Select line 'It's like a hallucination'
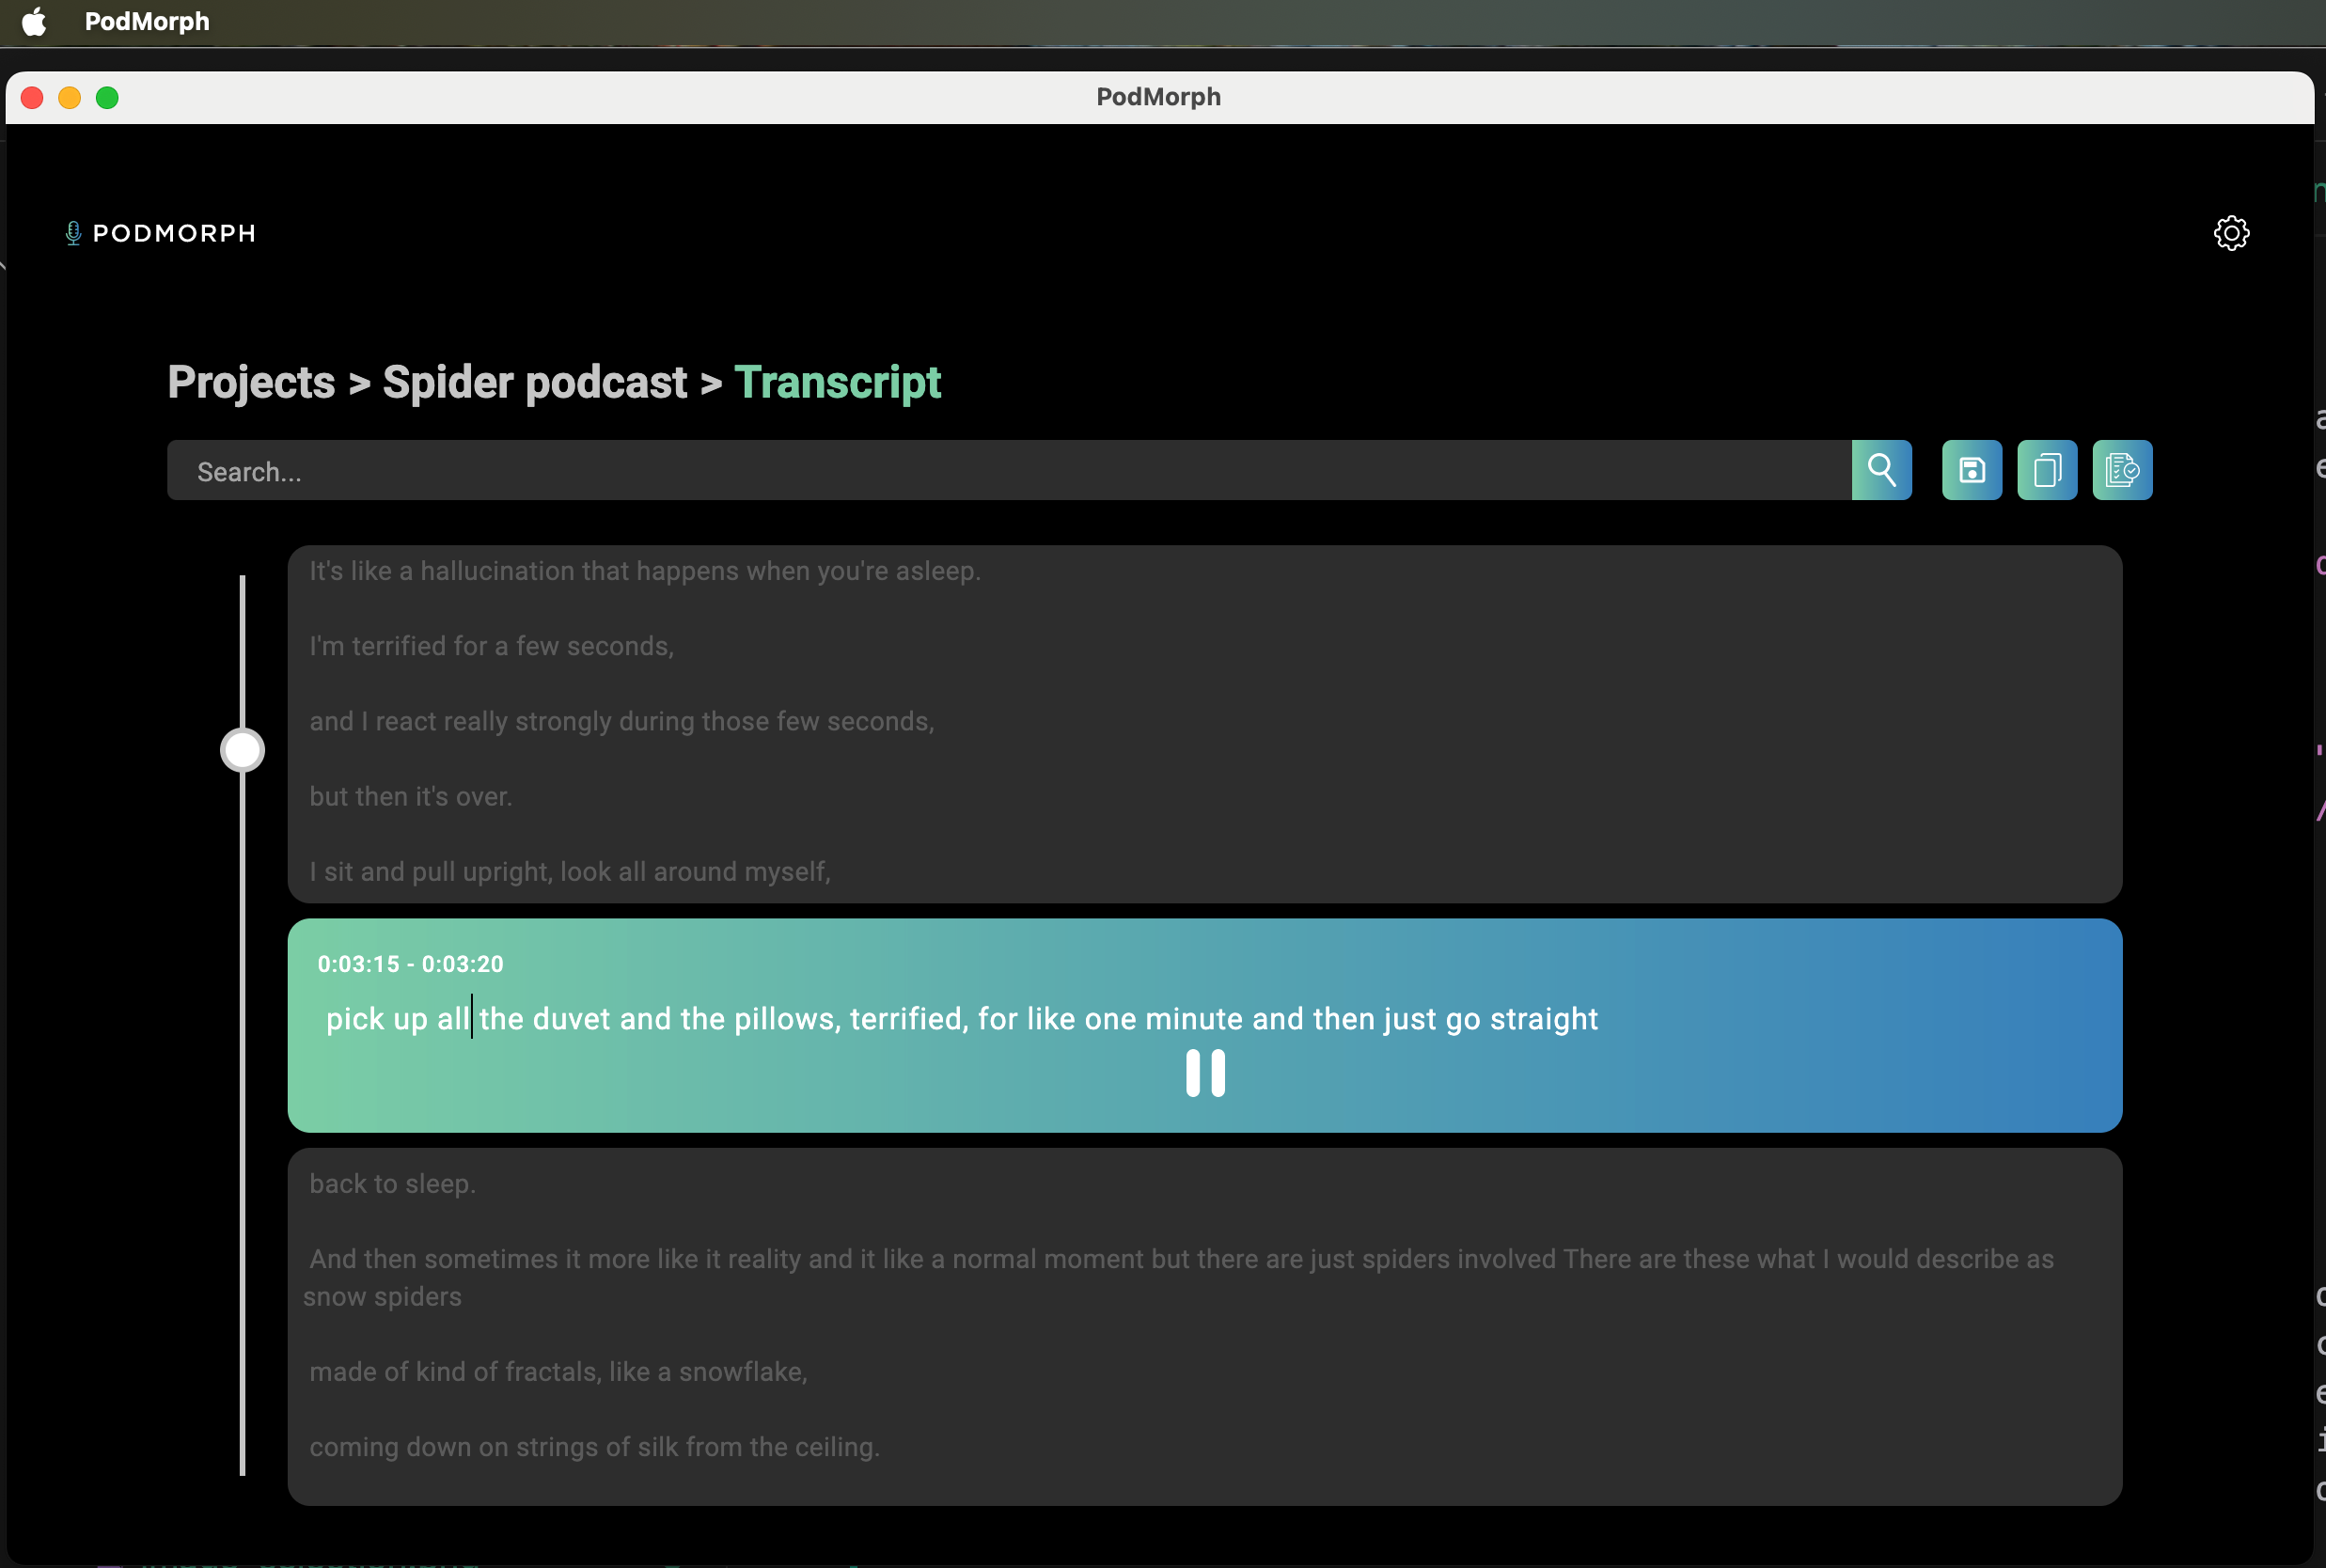2326x1568 pixels. (x=644, y=571)
